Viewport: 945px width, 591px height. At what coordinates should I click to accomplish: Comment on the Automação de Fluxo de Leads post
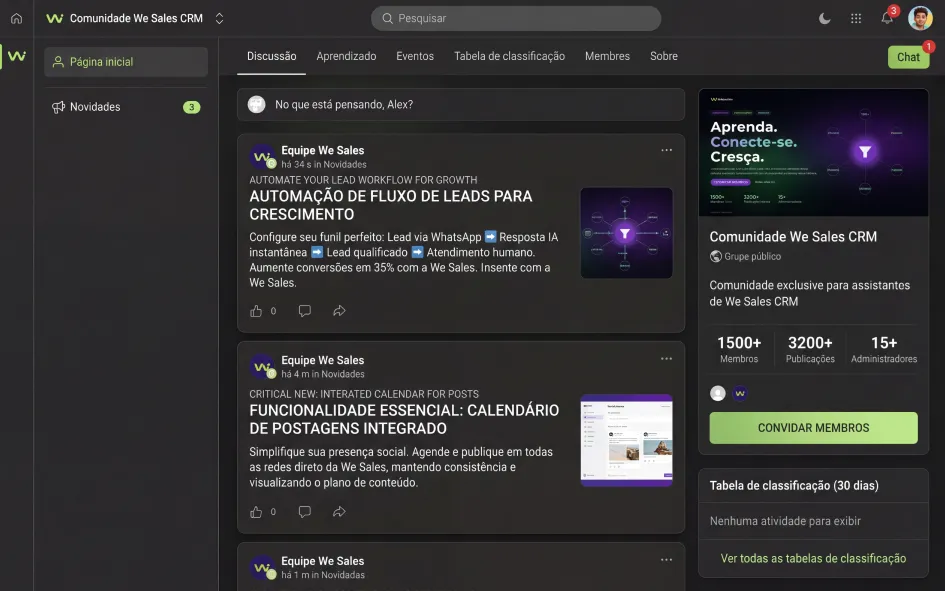304,311
